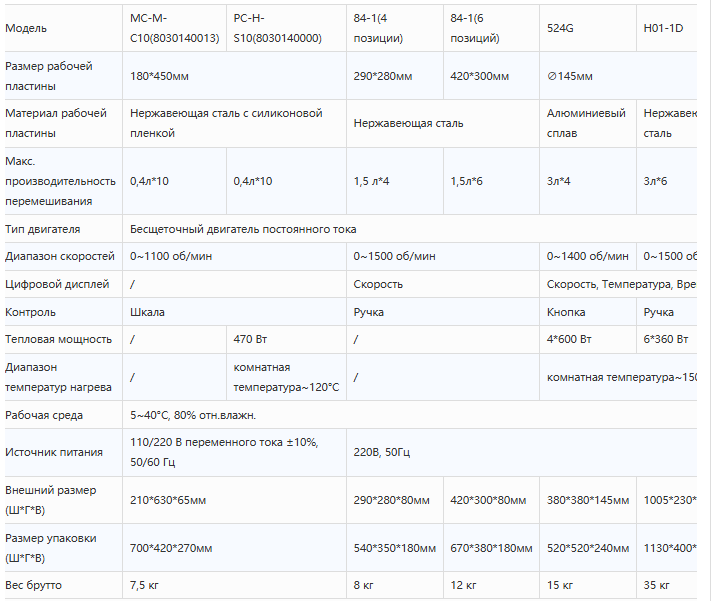Click the 524G model header cell
This screenshot has height=601, width=713.
coord(587,28)
